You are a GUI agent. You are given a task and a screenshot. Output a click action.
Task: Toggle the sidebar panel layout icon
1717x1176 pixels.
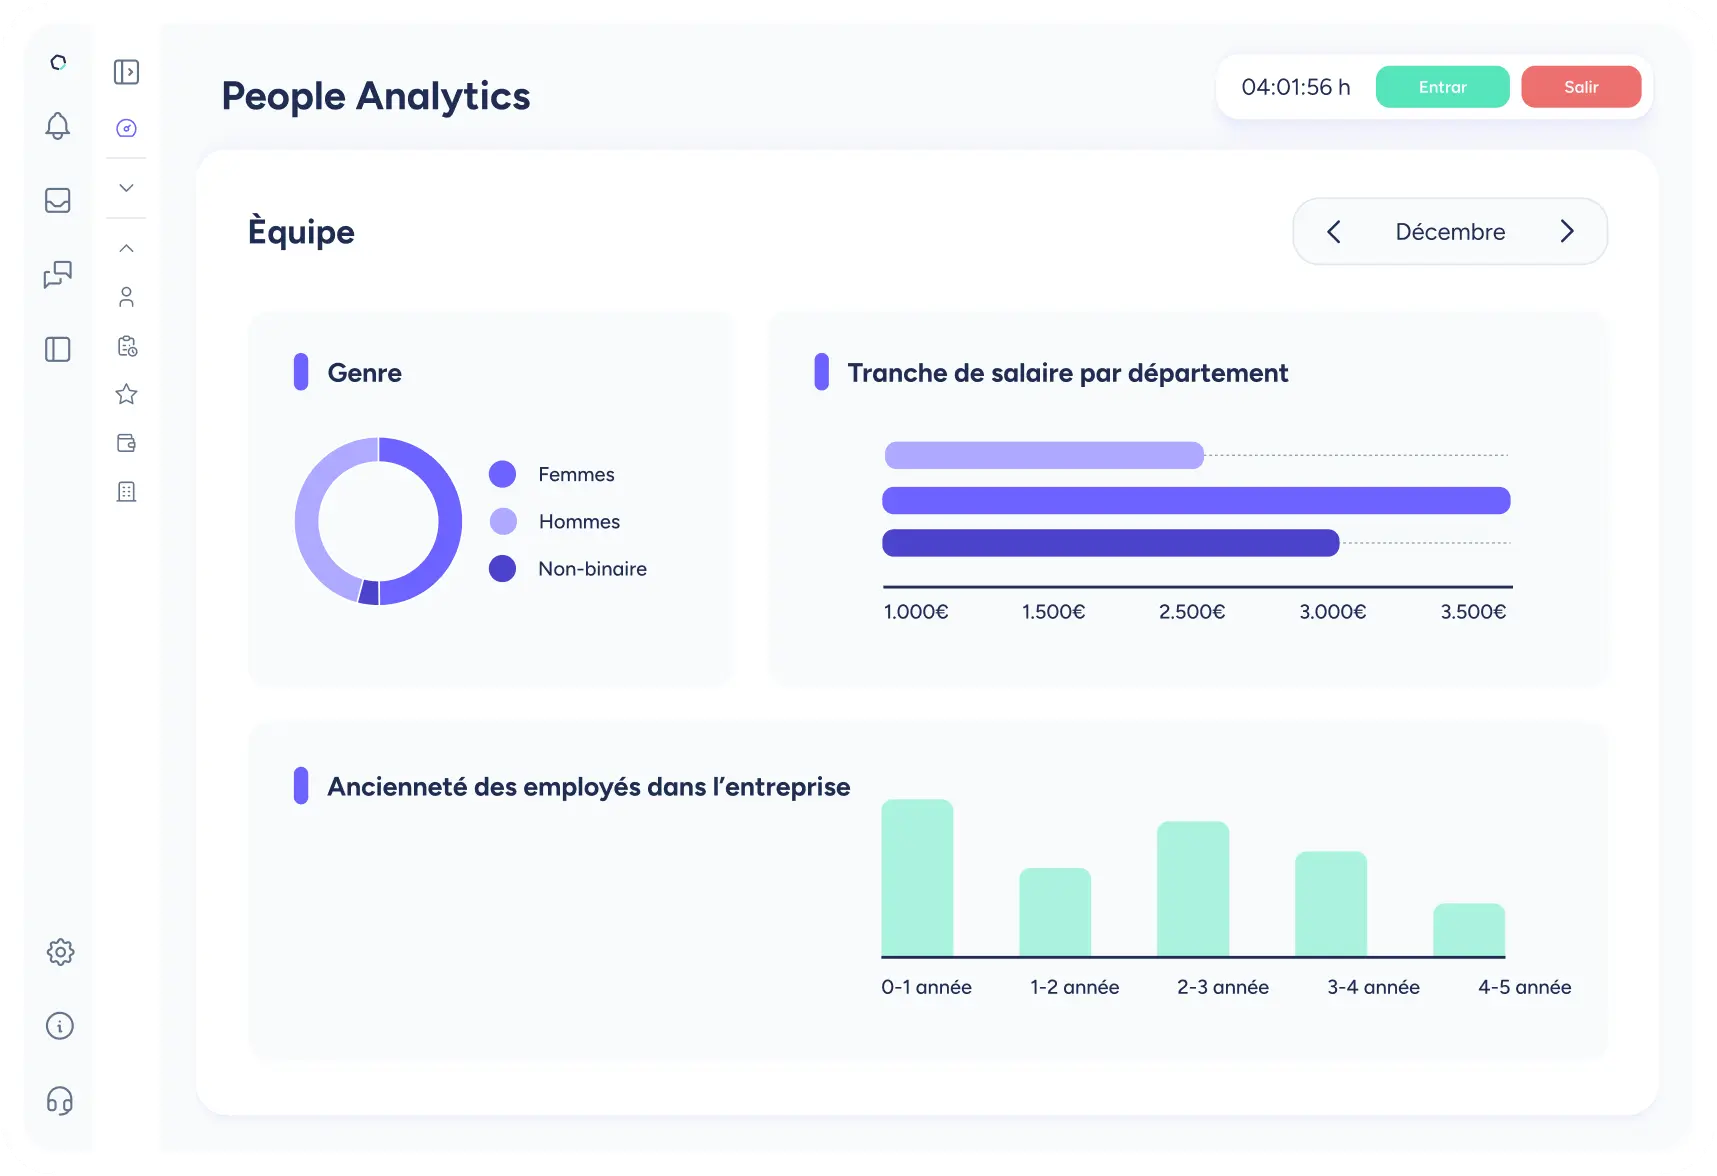58,349
